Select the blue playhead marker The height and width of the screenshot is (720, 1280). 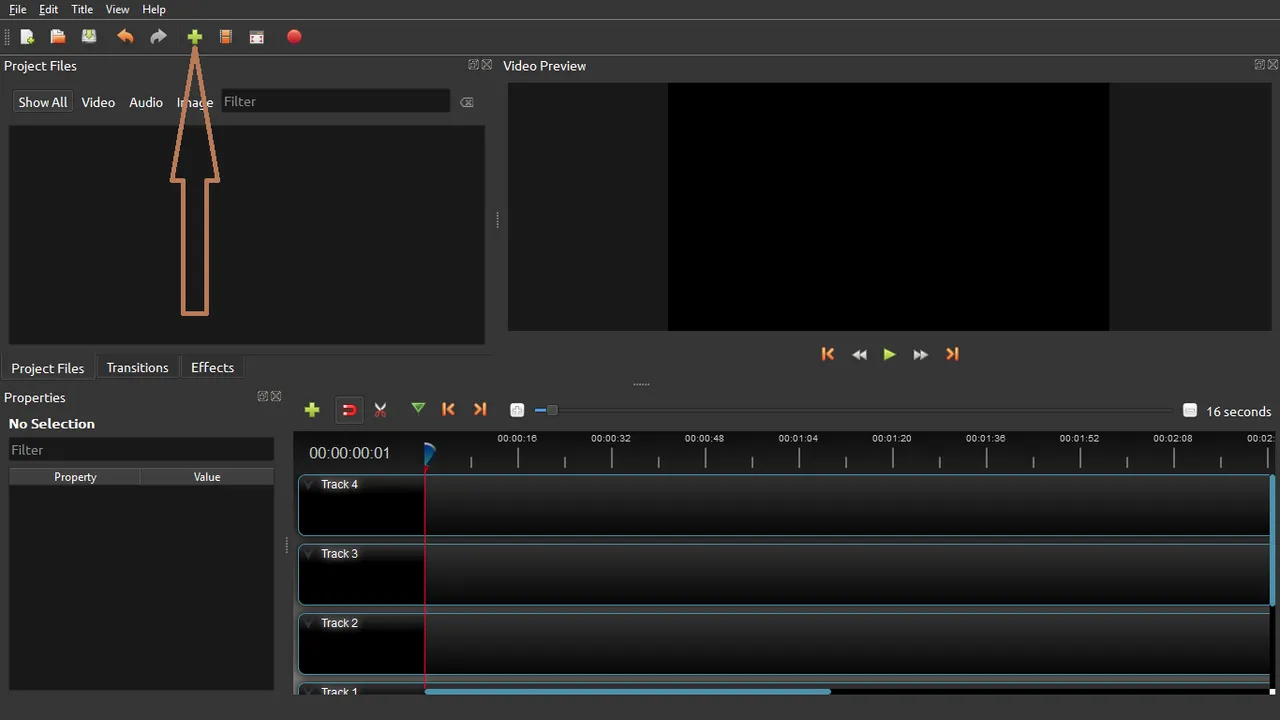(429, 453)
